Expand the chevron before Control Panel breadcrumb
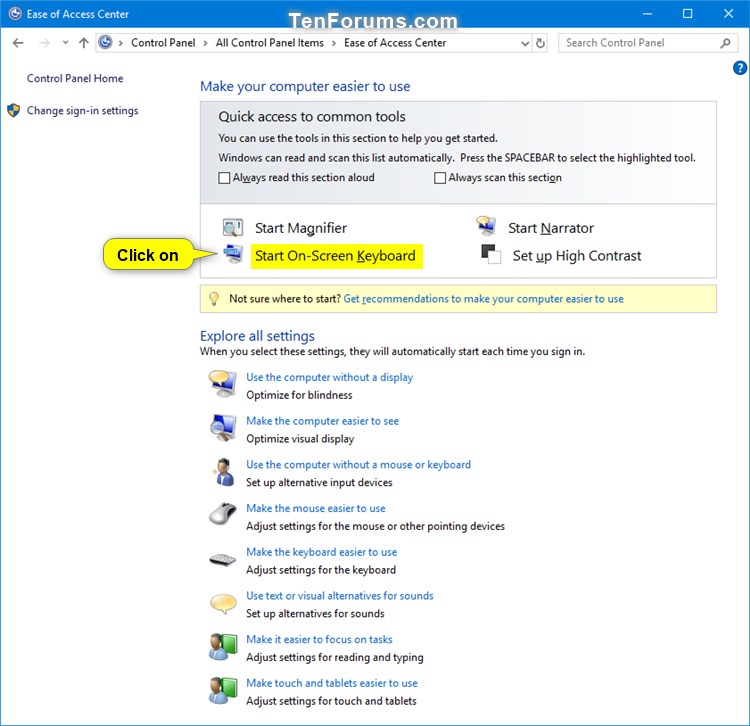The width and height of the screenshot is (750, 726). click(x=121, y=44)
